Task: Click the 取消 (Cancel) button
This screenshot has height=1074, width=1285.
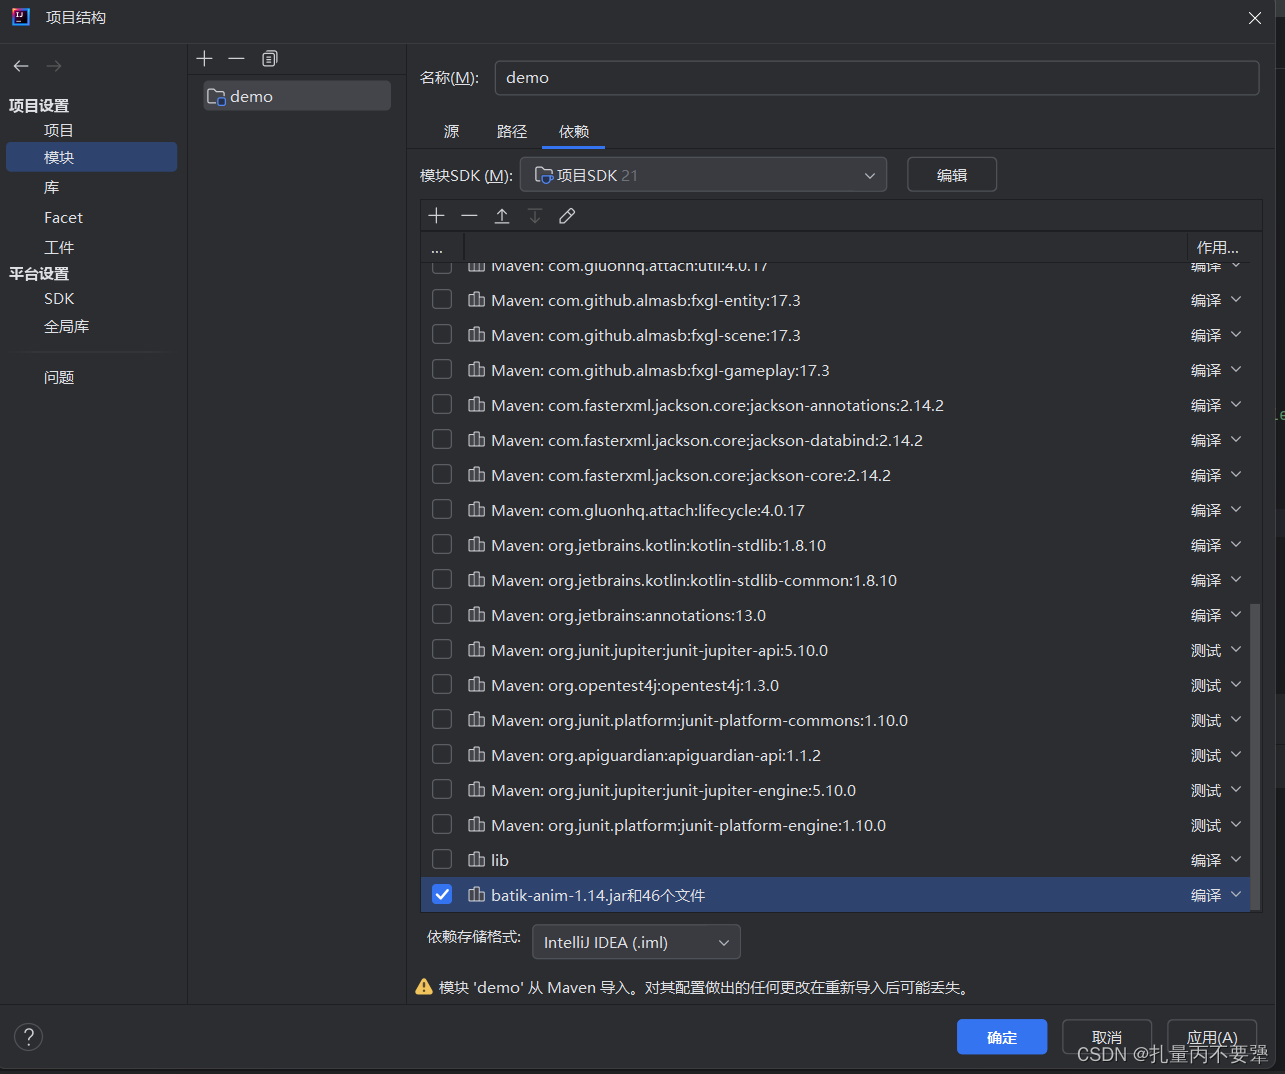Action: (x=1107, y=1037)
